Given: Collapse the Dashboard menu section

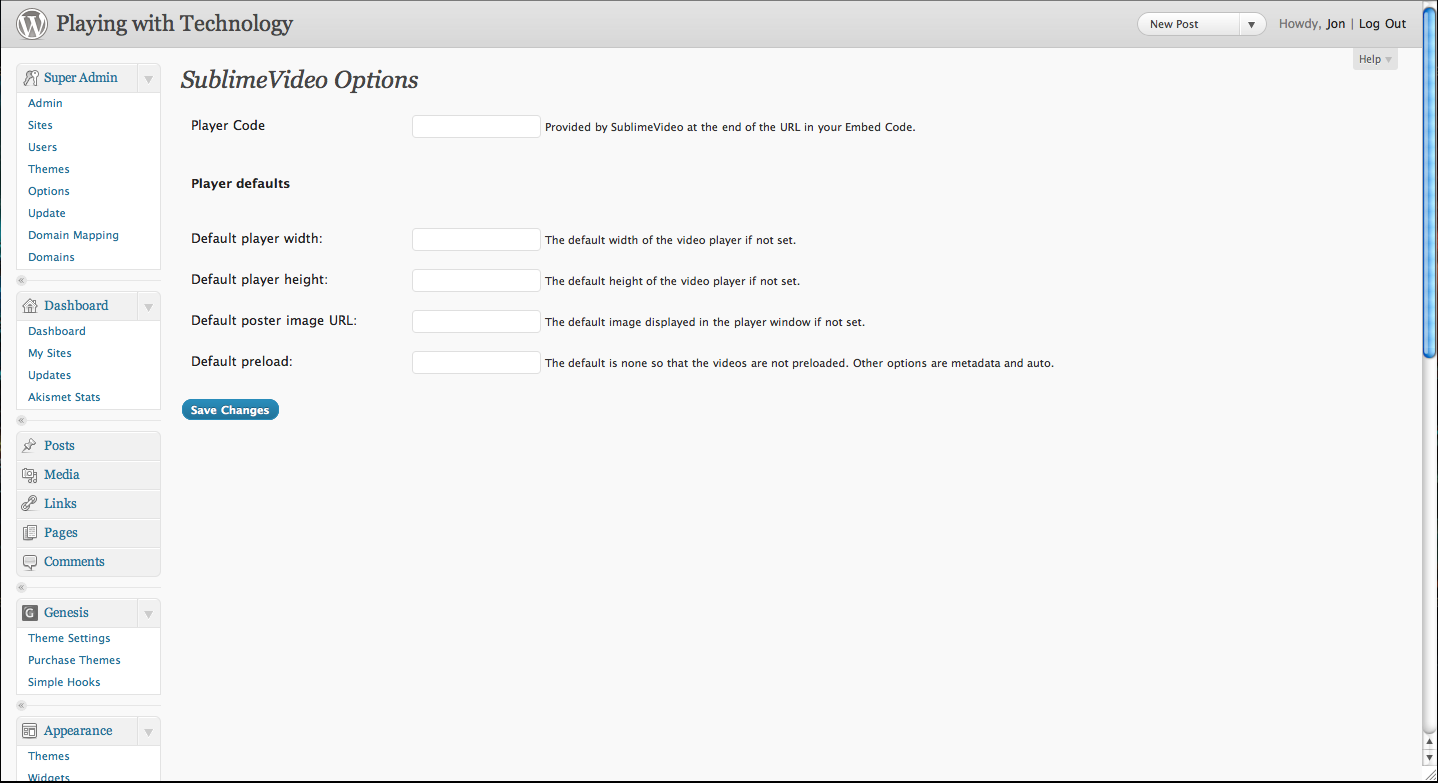Looking at the screenshot, I should pyautogui.click(x=148, y=306).
